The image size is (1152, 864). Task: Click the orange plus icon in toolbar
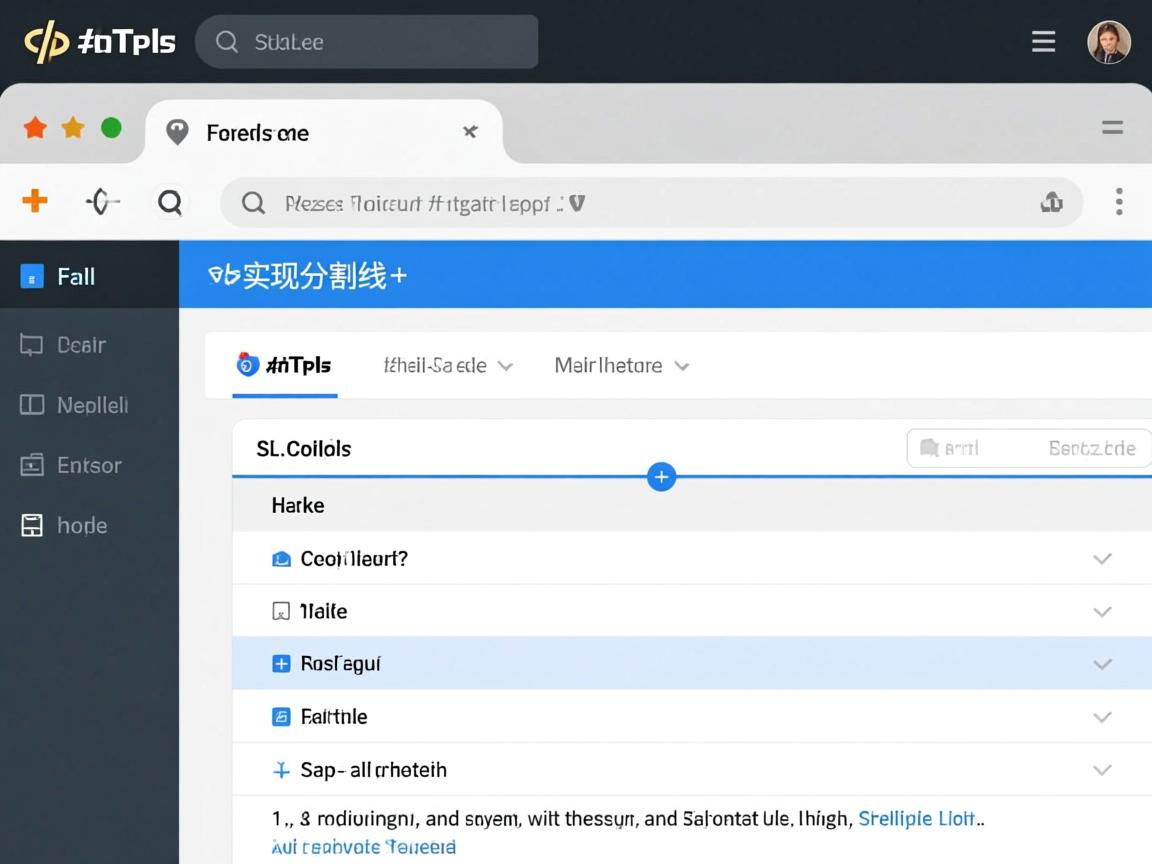(x=35, y=201)
